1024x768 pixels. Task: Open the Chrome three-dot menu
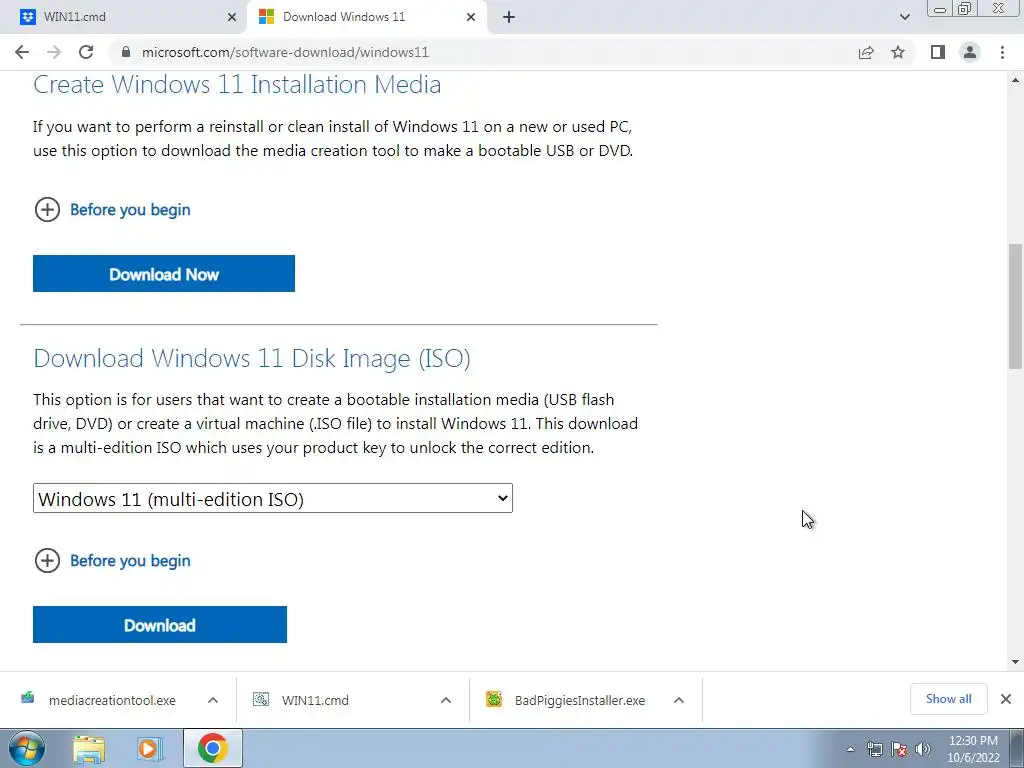1002,52
